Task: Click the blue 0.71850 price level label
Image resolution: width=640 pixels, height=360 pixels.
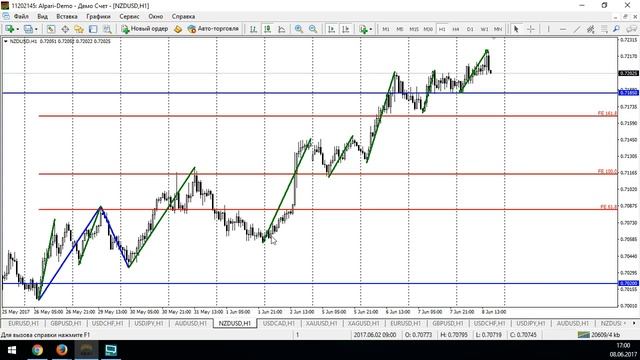Action: 629,93
